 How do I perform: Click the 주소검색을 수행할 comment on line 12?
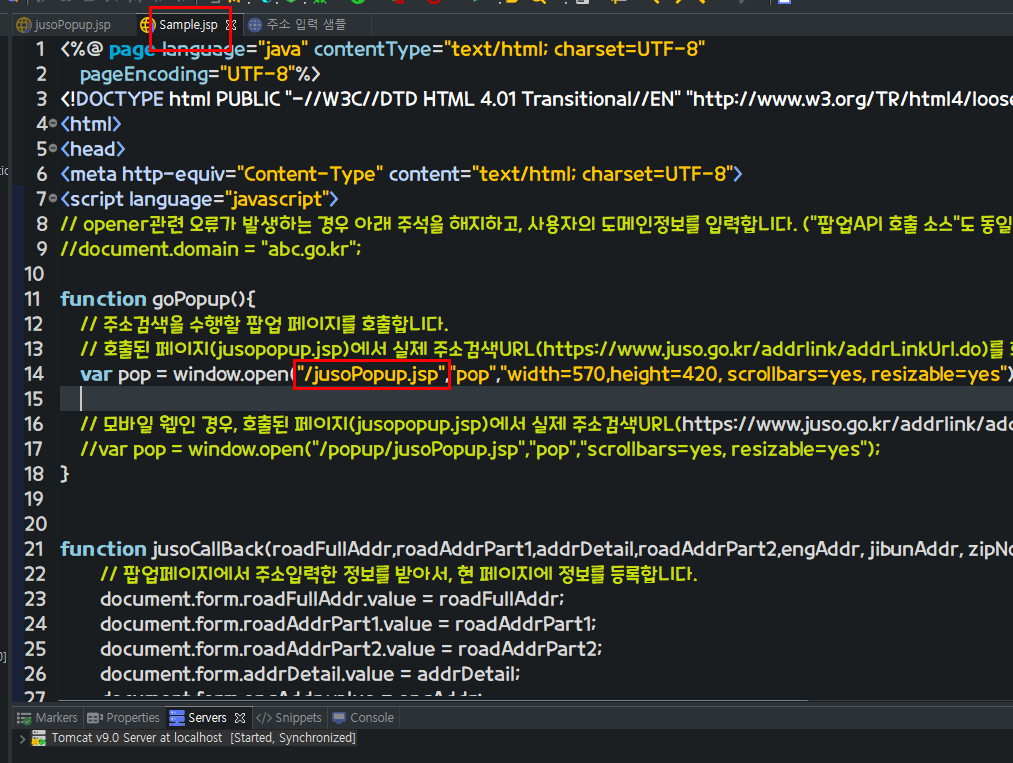264,324
